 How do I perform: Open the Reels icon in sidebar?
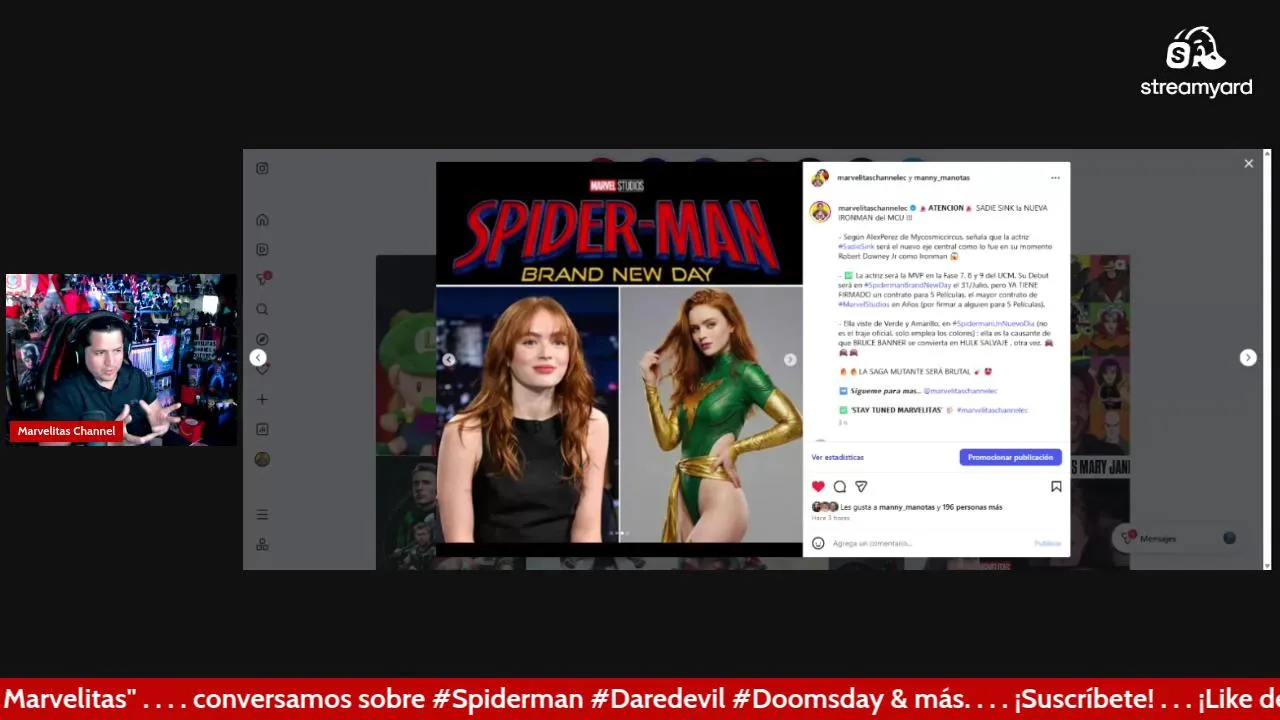click(x=262, y=249)
